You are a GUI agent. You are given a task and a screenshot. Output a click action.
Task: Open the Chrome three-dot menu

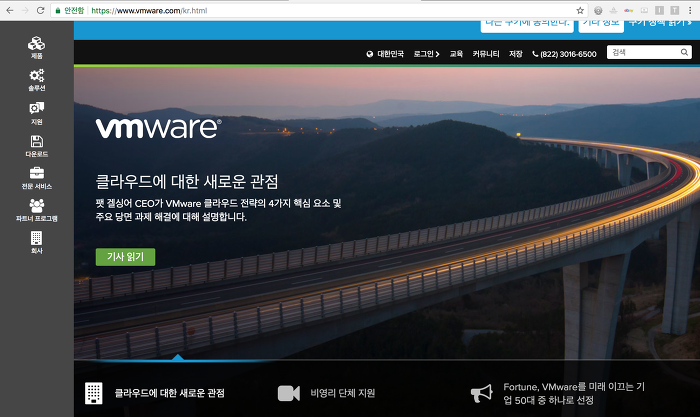tap(690, 10)
